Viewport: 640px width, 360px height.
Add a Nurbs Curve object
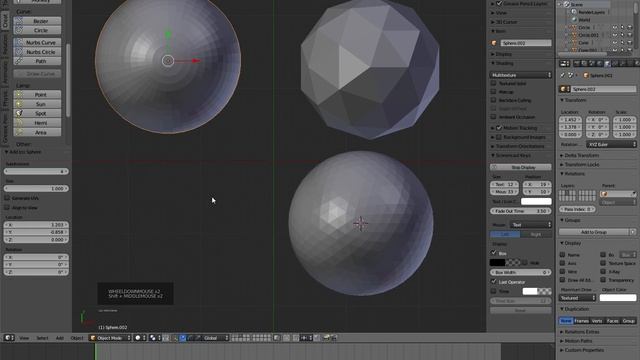tap(37, 42)
